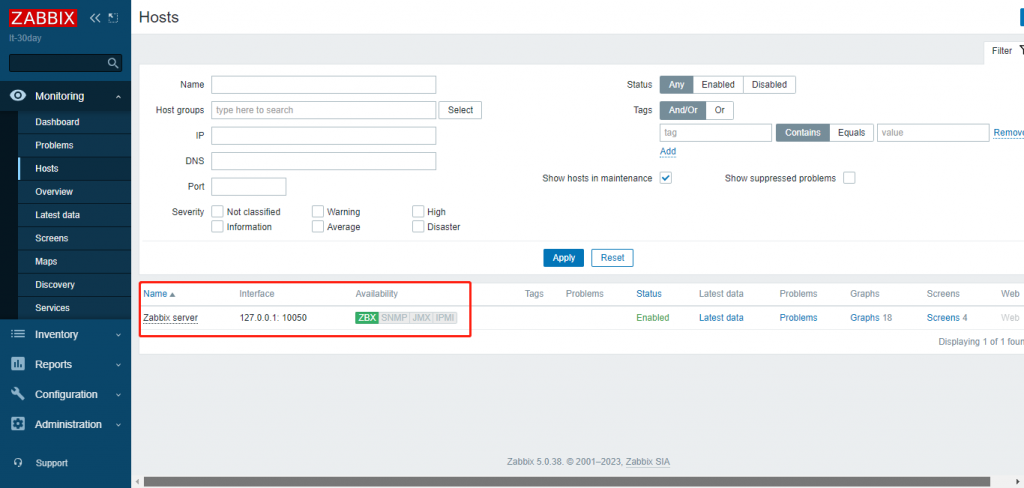Select Or tags mode
This screenshot has height=488, width=1024.
click(x=720, y=110)
